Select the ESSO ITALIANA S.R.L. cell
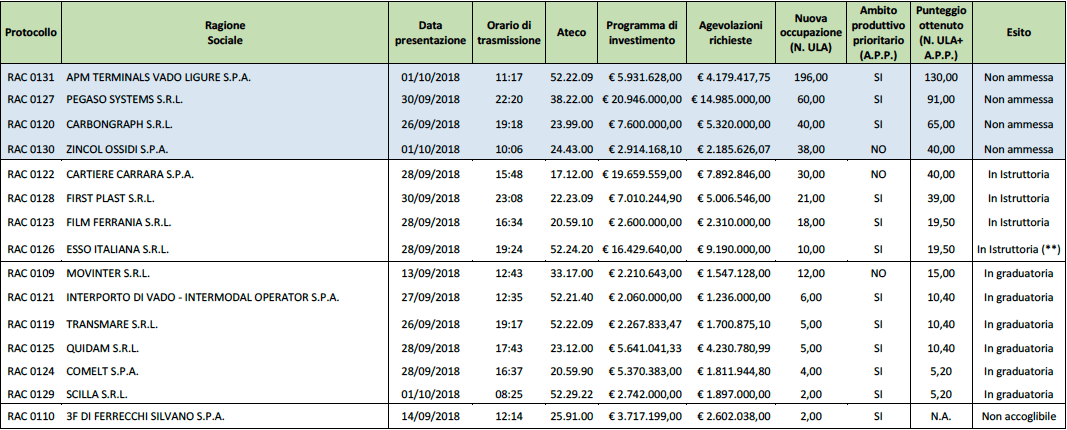Image resolution: width=1067 pixels, height=430 pixels. pyautogui.click(x=118, y=249)
